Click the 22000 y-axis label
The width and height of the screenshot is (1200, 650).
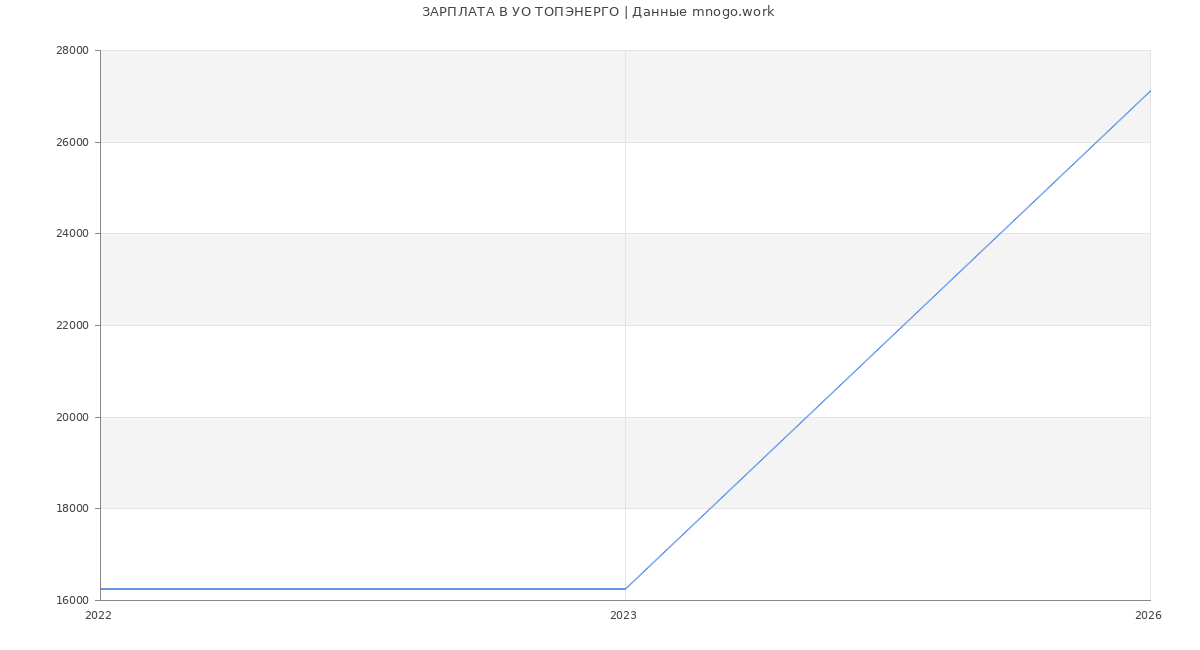pos(74,326)
